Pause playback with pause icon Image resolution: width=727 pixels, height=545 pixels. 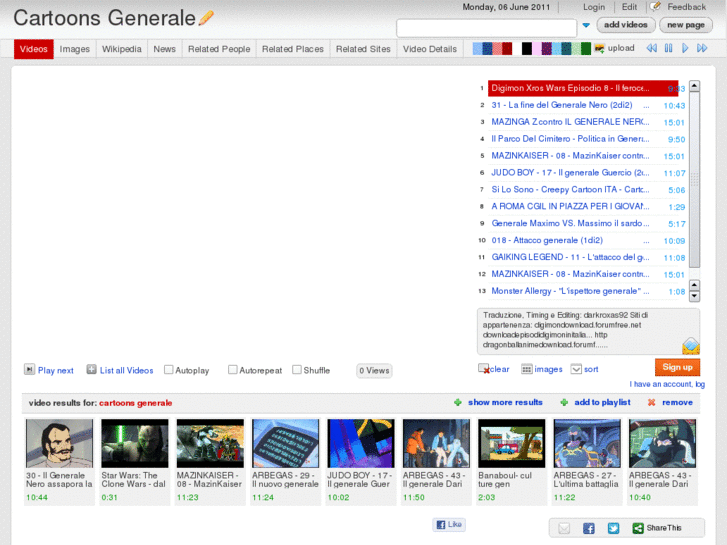(669, 48)
